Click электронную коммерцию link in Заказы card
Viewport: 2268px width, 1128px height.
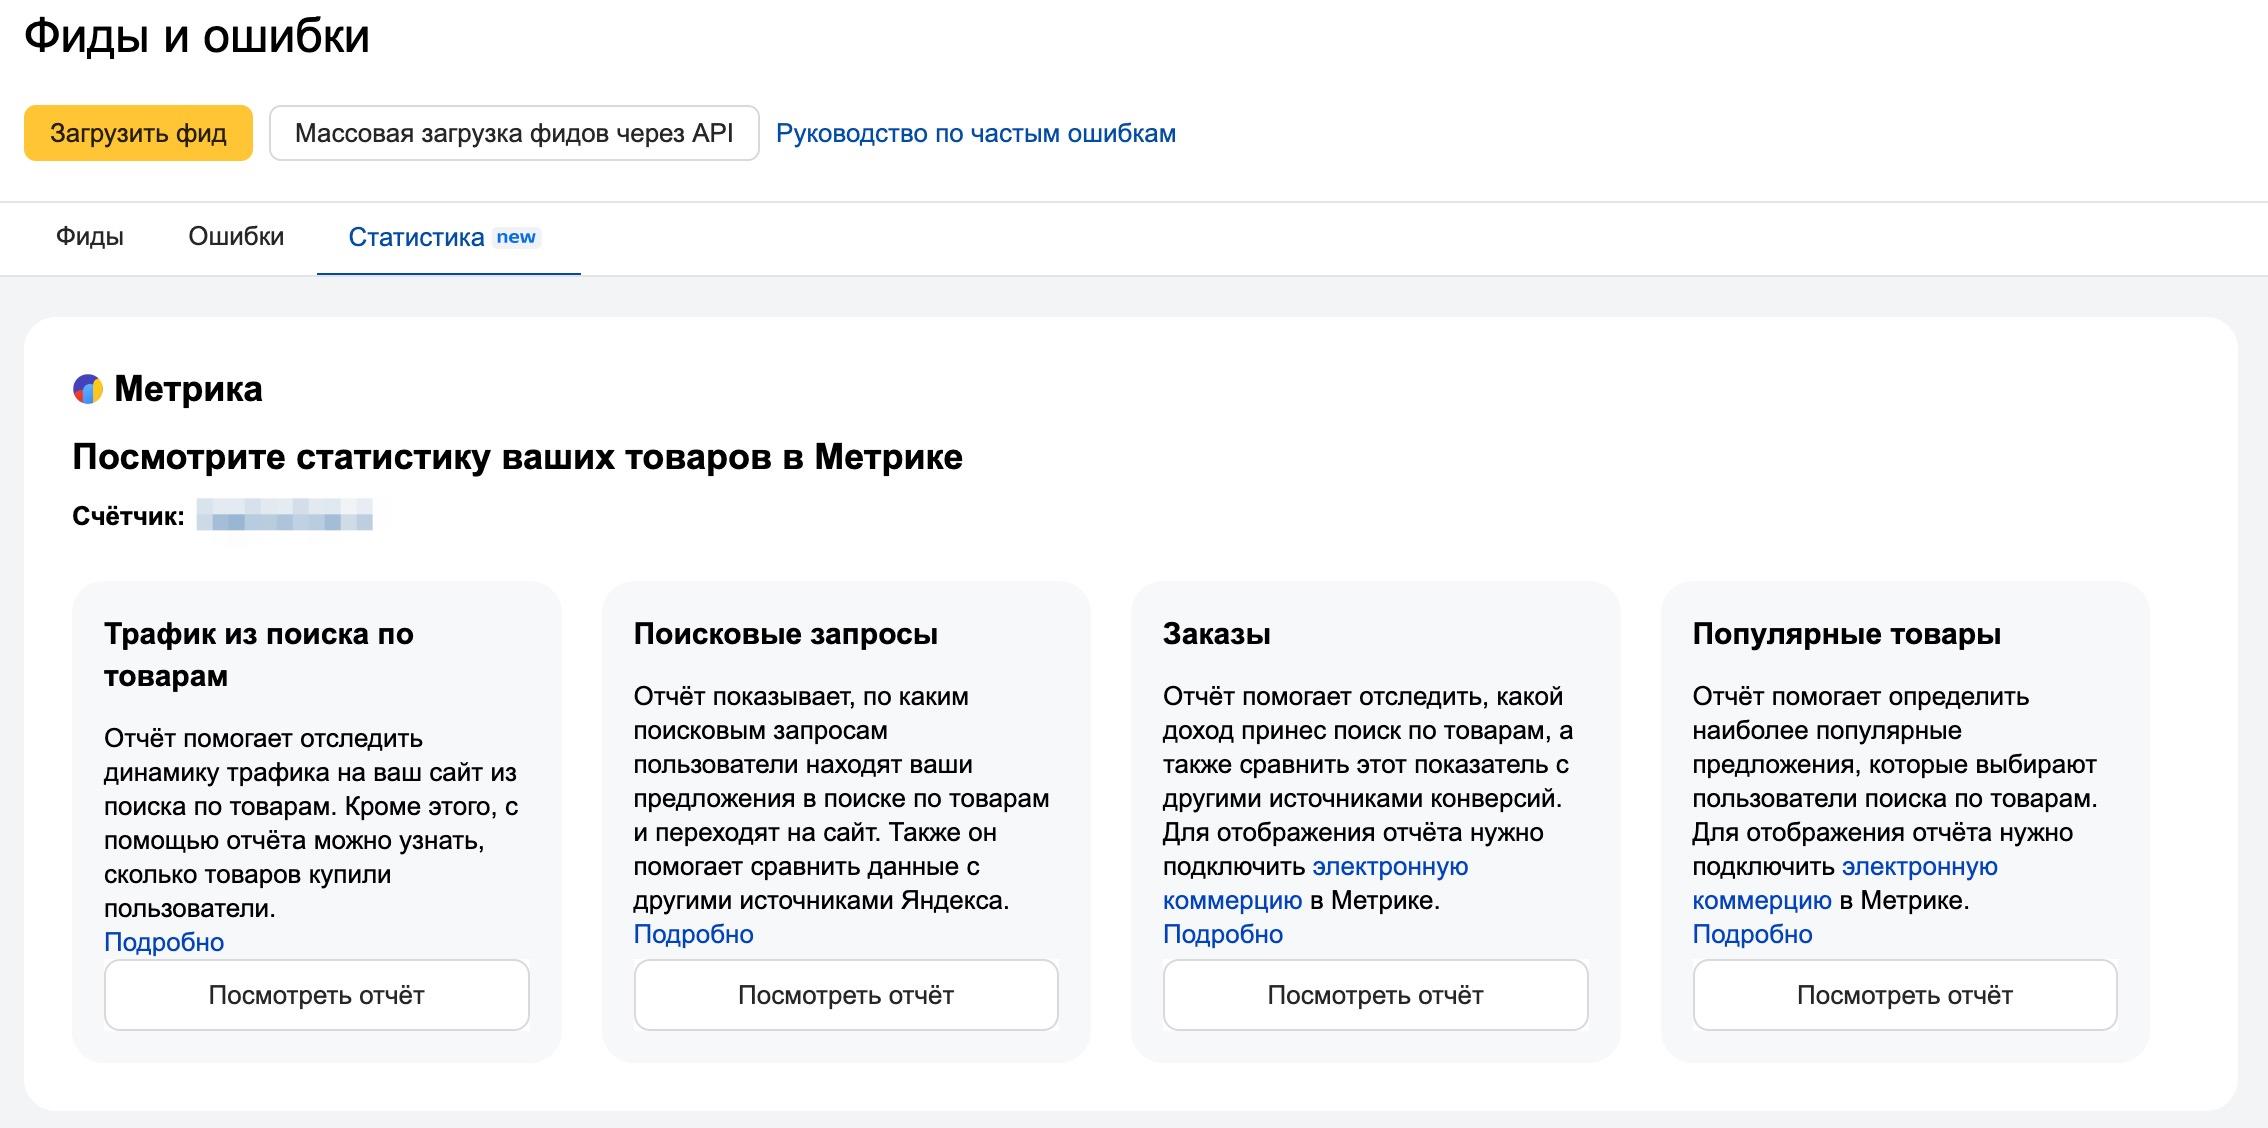point(1389,867)
